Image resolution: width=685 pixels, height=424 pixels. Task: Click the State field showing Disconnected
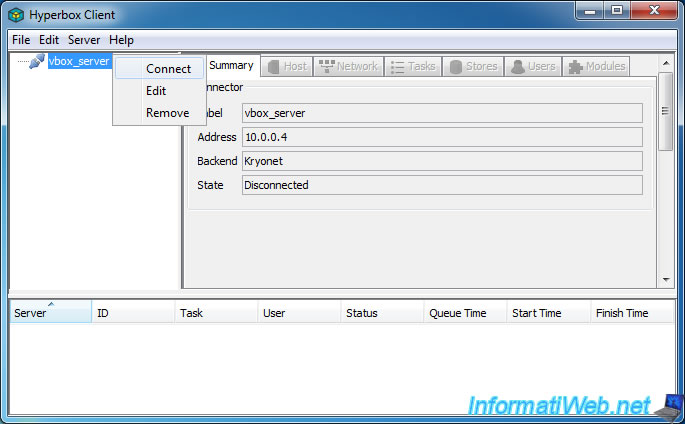pos(442,185)
